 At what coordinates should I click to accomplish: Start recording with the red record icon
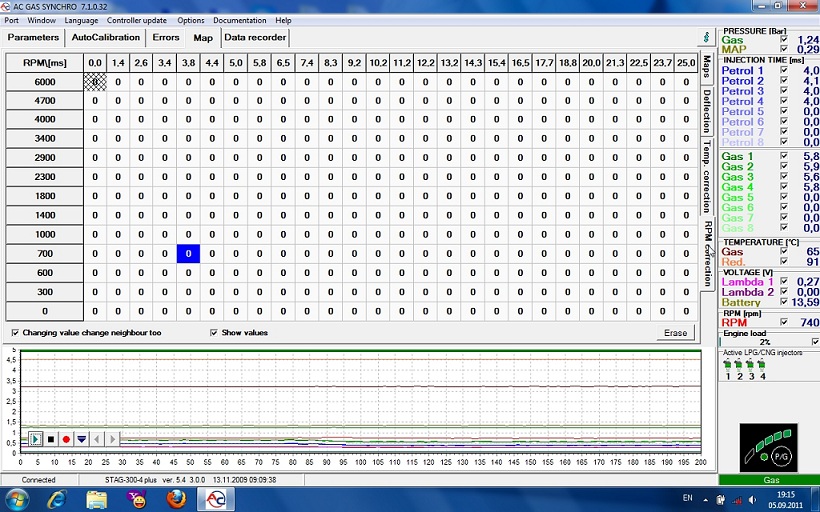[66, 439]
